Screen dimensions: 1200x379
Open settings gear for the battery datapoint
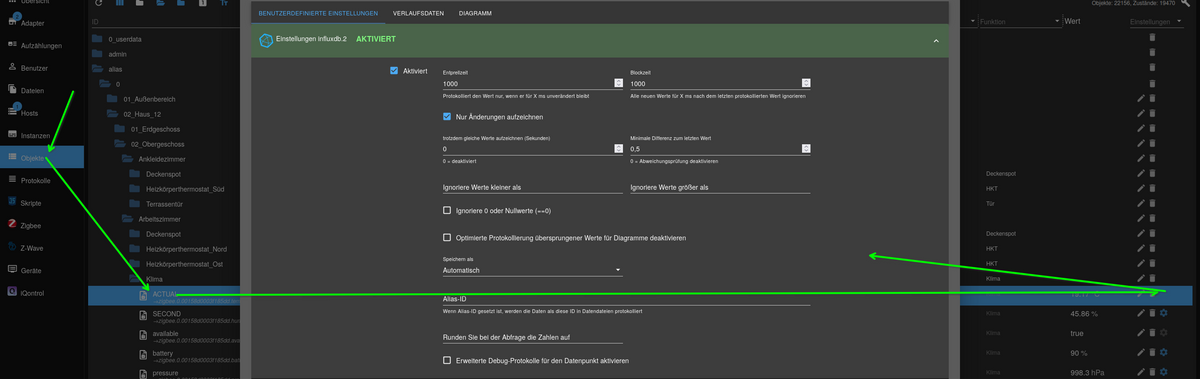[x=1164, y=352]
